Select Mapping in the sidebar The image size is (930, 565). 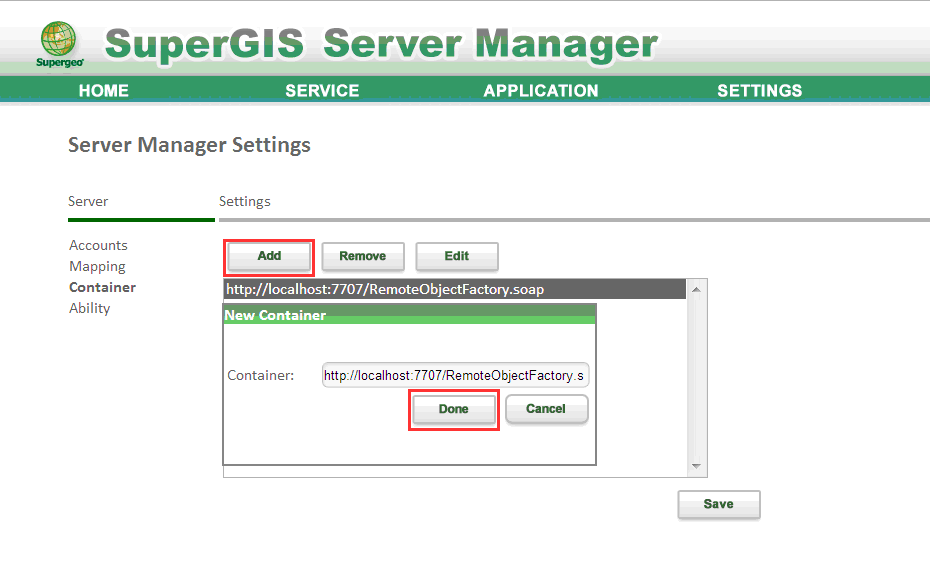[97, 267]
